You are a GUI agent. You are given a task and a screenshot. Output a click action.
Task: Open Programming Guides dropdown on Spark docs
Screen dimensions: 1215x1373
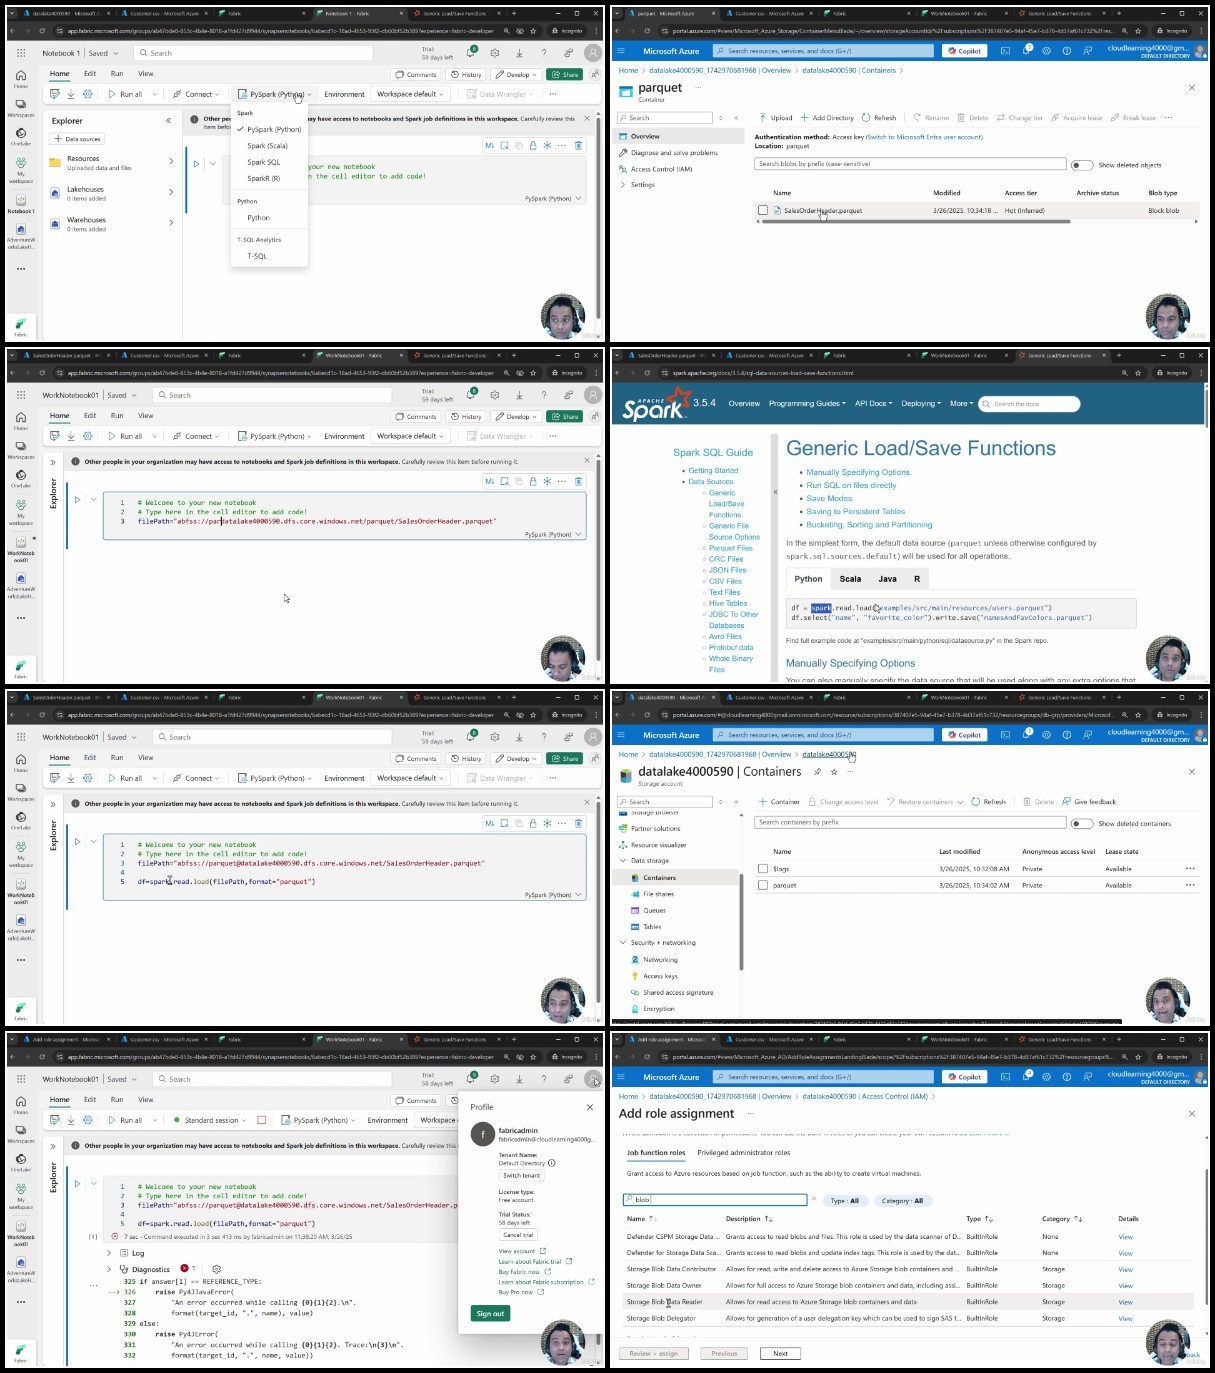pos(807,404)
